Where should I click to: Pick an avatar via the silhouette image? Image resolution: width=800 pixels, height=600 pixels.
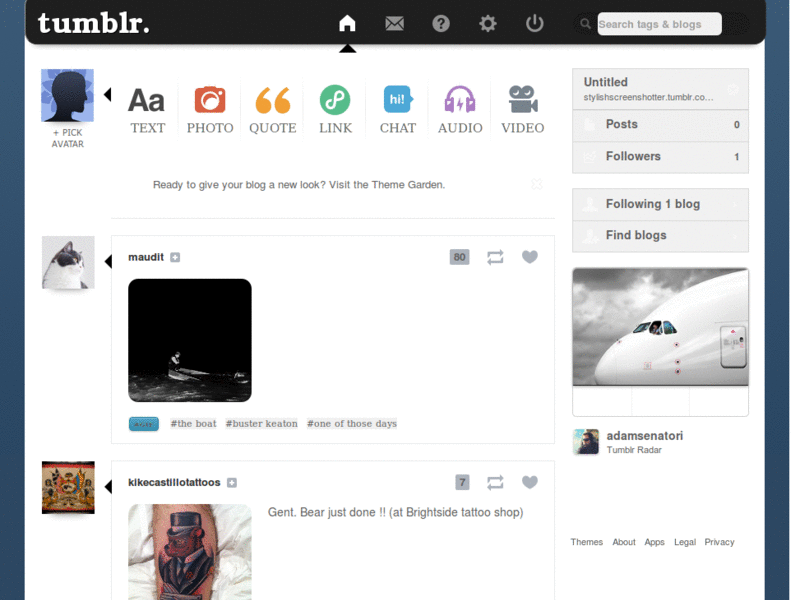coord(67,95)
